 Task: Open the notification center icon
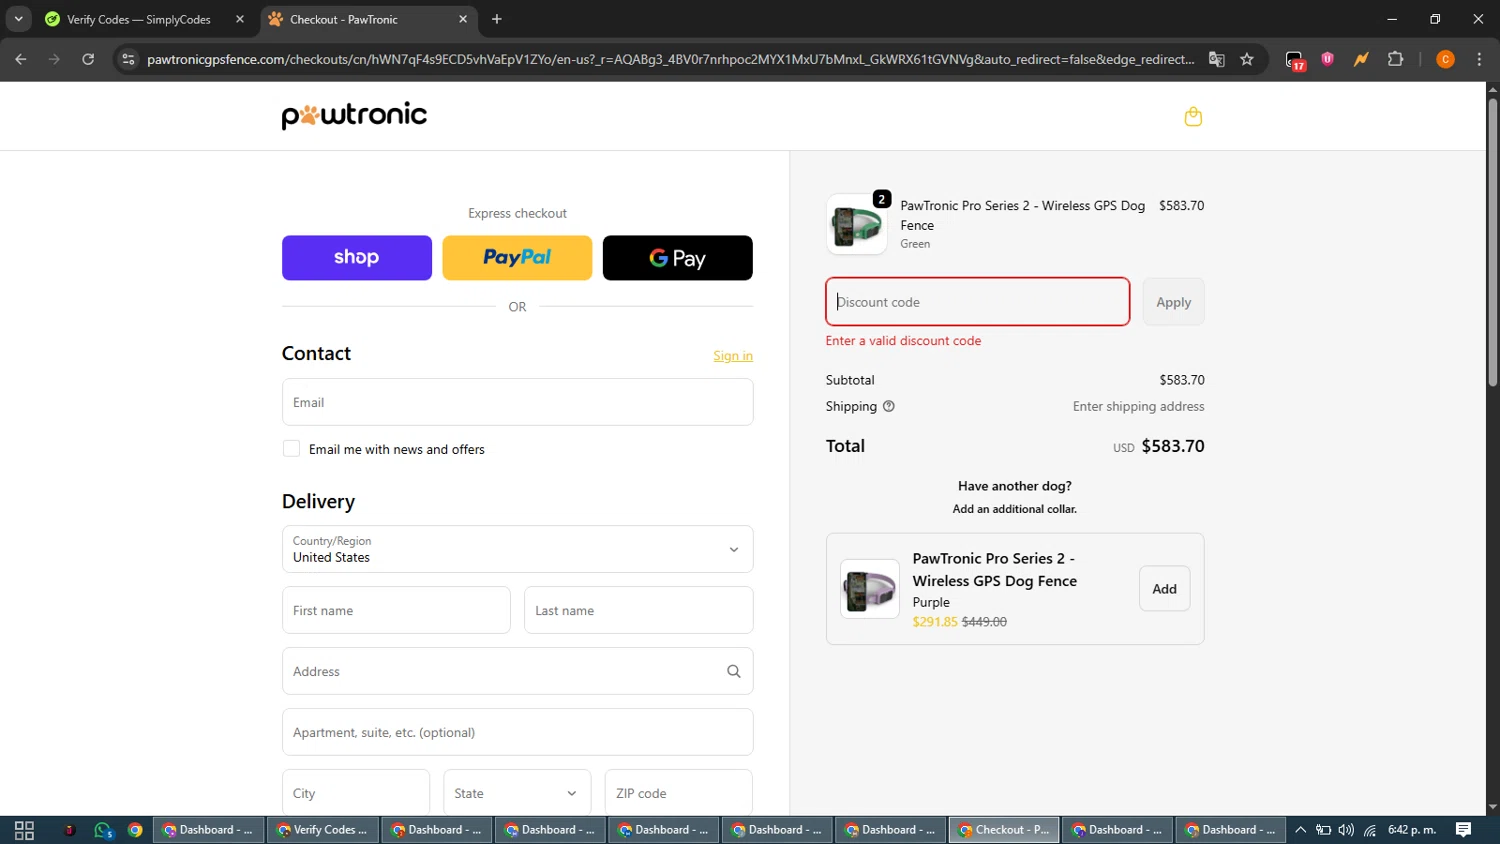(1463, 830)
